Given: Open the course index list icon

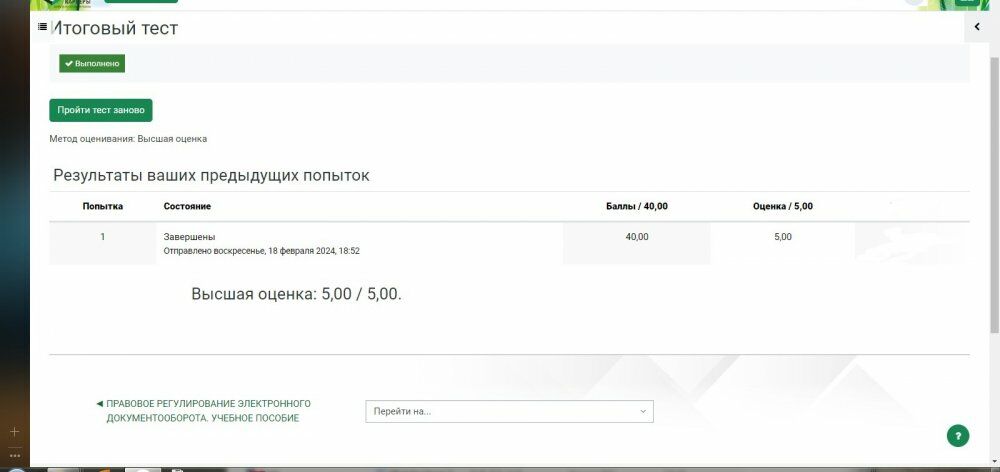Looking at the screenshot, I should pyautogui.click(x=43, y=27).
